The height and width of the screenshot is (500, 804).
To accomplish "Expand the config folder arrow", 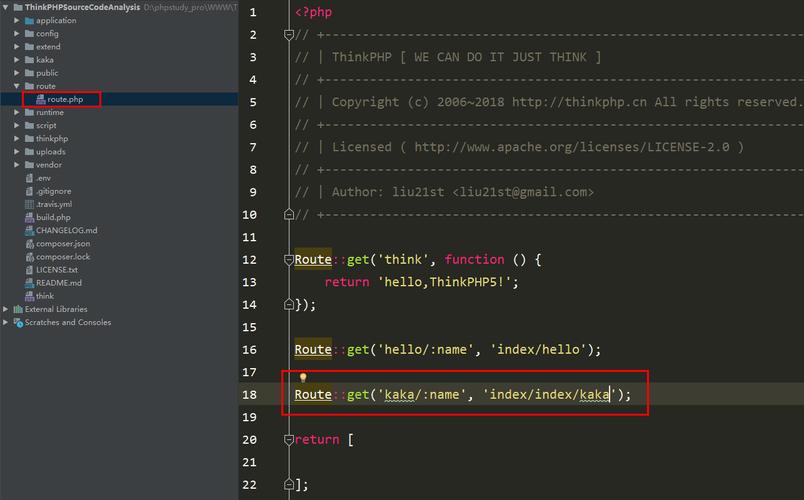I will (x=17, y=33).
